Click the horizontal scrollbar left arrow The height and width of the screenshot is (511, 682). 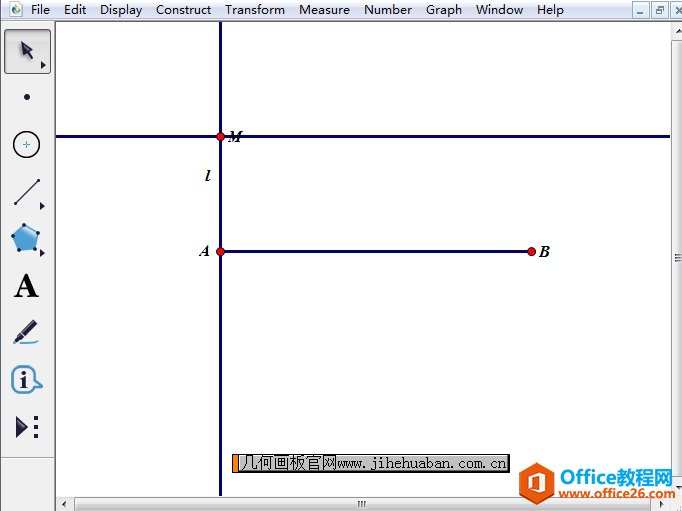click(64, 504)
